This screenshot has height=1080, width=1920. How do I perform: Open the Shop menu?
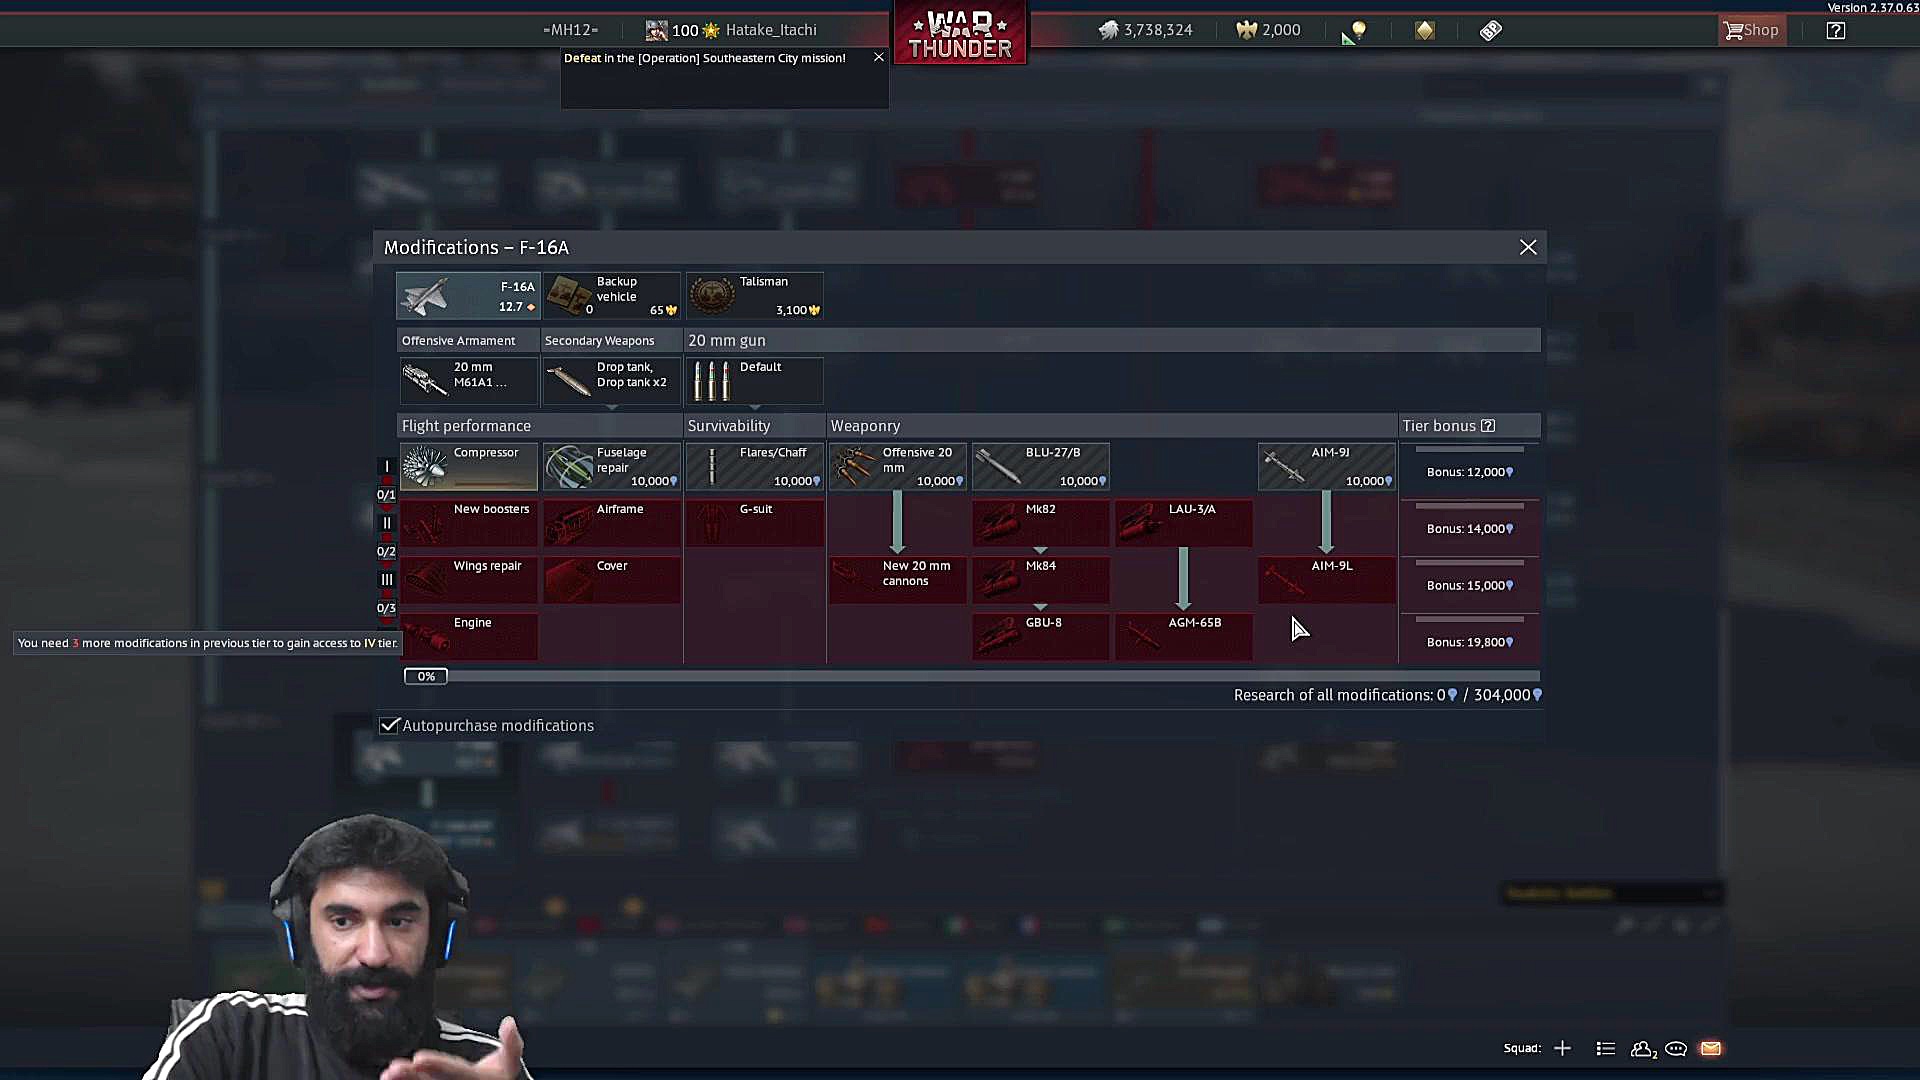pyautogui.click(x=1750, y=30)
